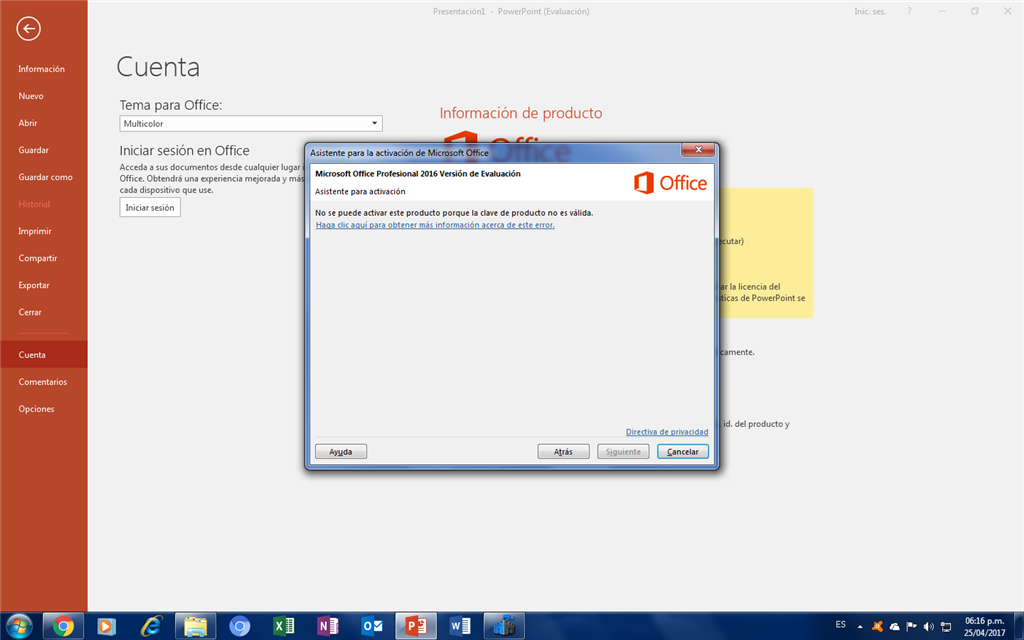
Task: Click the back arrow in the backstage sidebar
Action: pos(29,28)
